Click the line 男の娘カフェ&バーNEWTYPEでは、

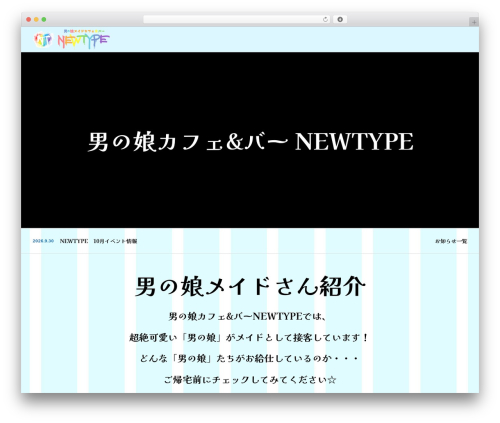[x=247, y=316]
